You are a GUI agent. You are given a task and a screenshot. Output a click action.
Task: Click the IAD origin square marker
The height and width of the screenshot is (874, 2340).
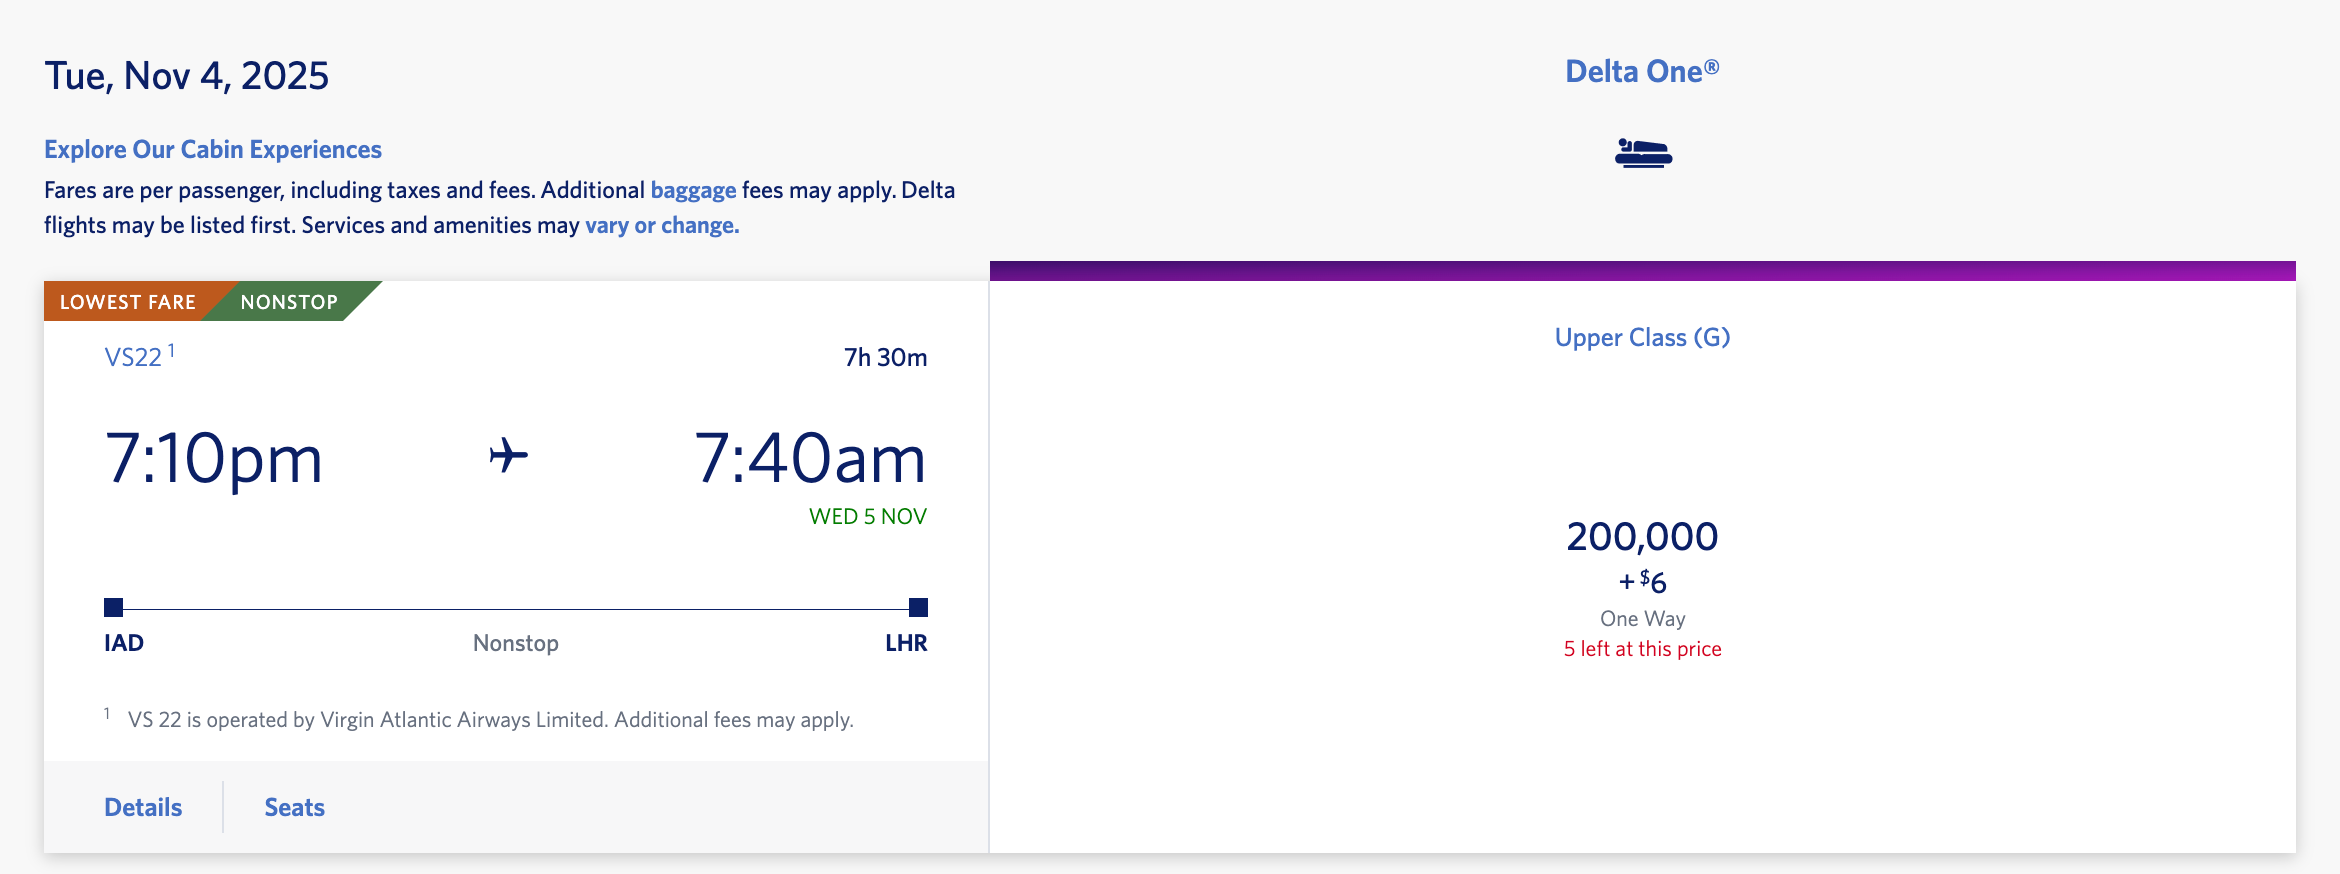(114, 607)
